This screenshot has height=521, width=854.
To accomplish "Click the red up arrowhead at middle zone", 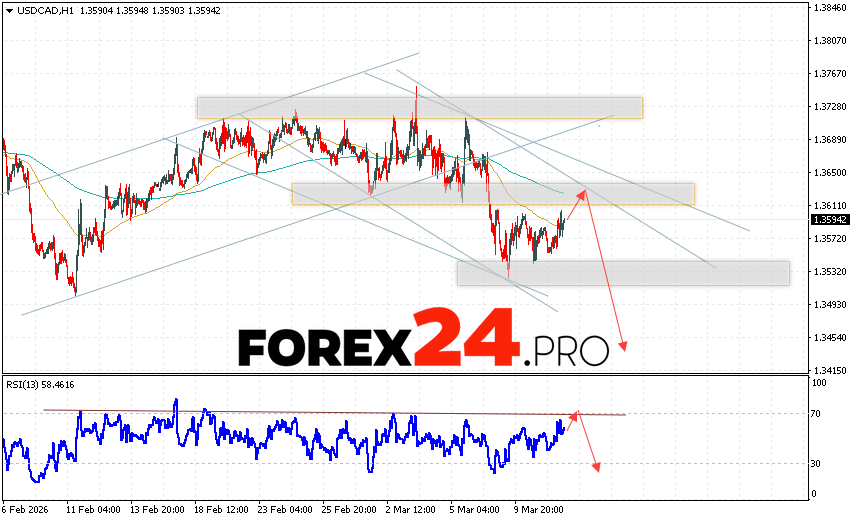I will 584,193.
